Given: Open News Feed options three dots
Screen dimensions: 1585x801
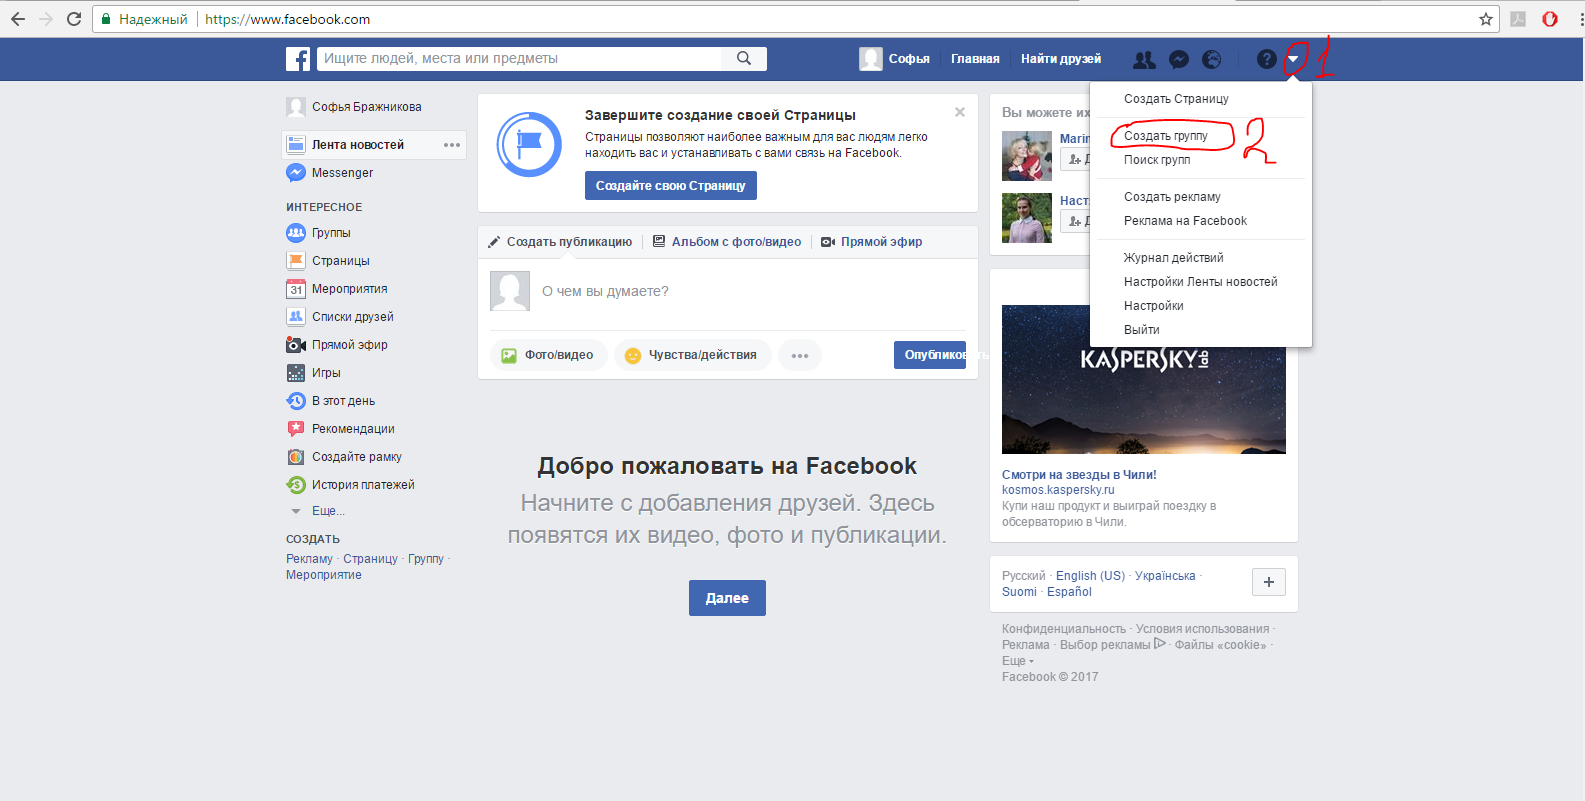Looking at the screenshot, I should 452,145.
